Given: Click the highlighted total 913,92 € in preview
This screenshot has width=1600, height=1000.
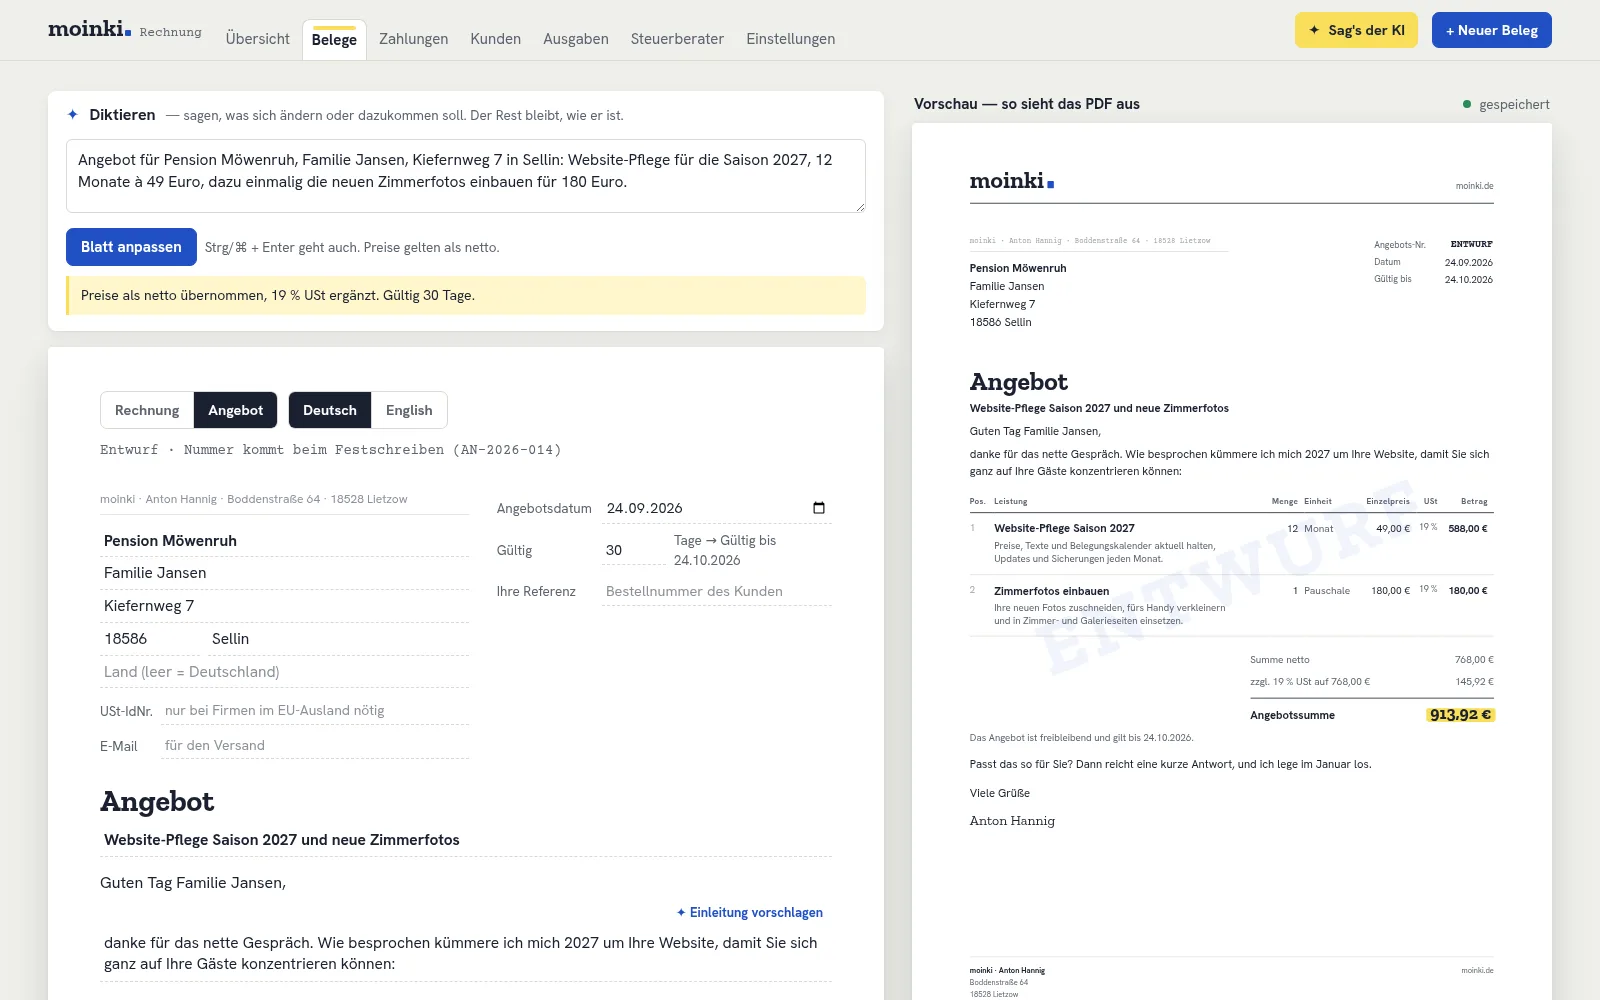Looking at the screenshot, I should [1460, 715].
